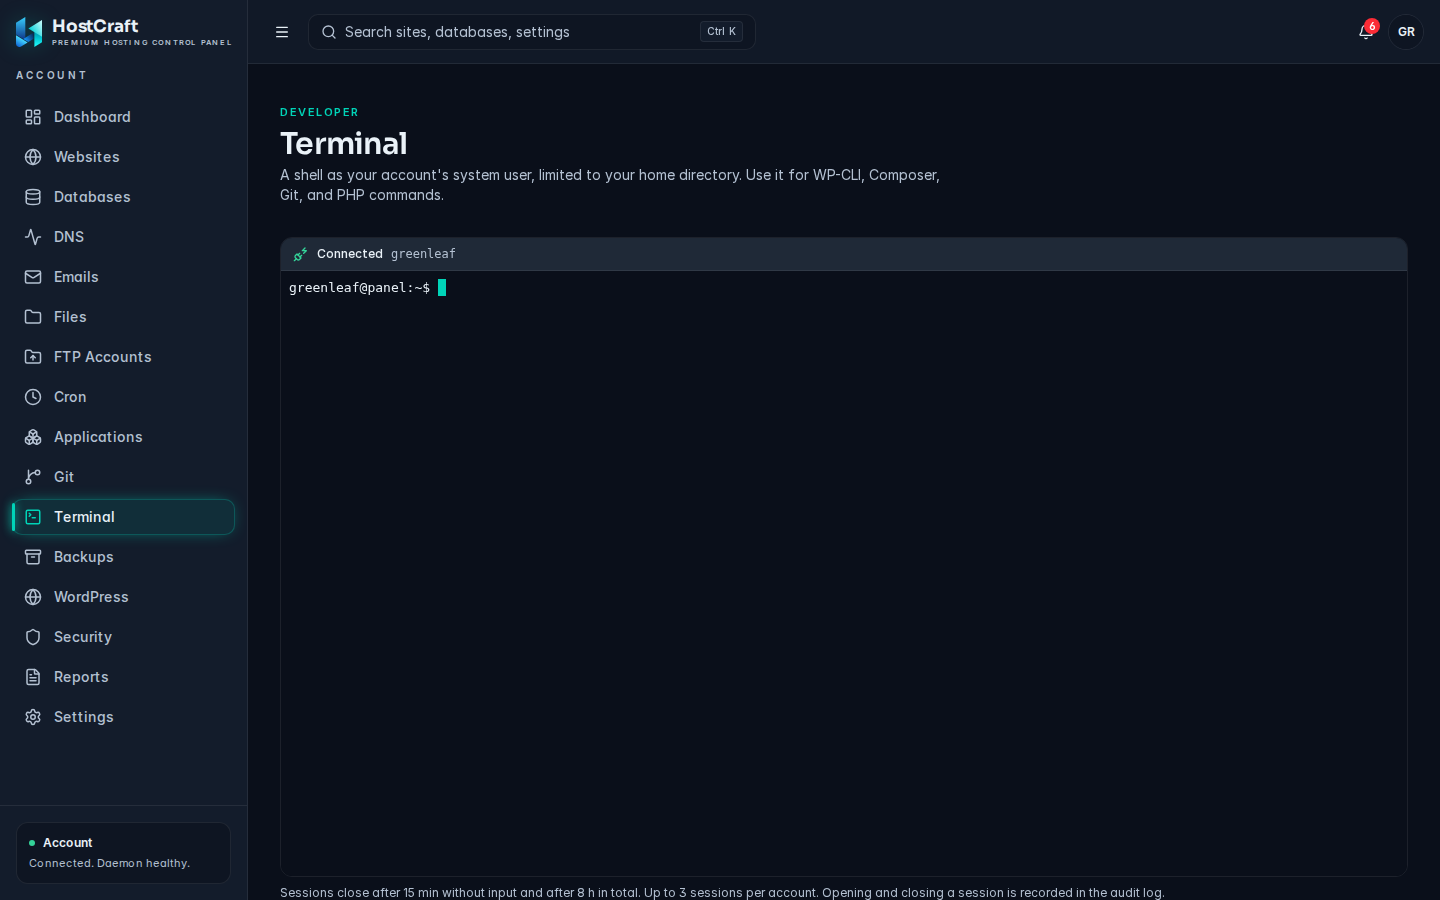Click the Websites globe icon
1440x900 pixels.
pyautogui.click(x=33, y=157)
